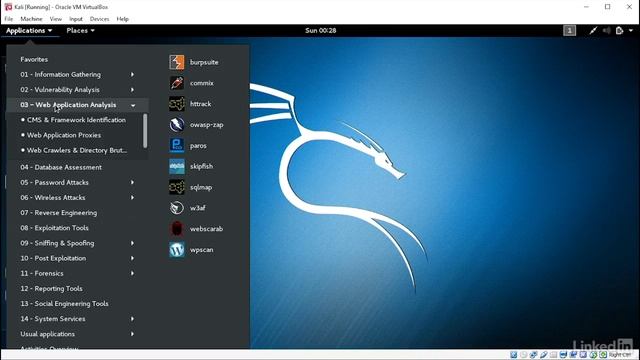Click workspace indicator number 1
The height and width of the screenshot is (360, 640).
[569, 31]
